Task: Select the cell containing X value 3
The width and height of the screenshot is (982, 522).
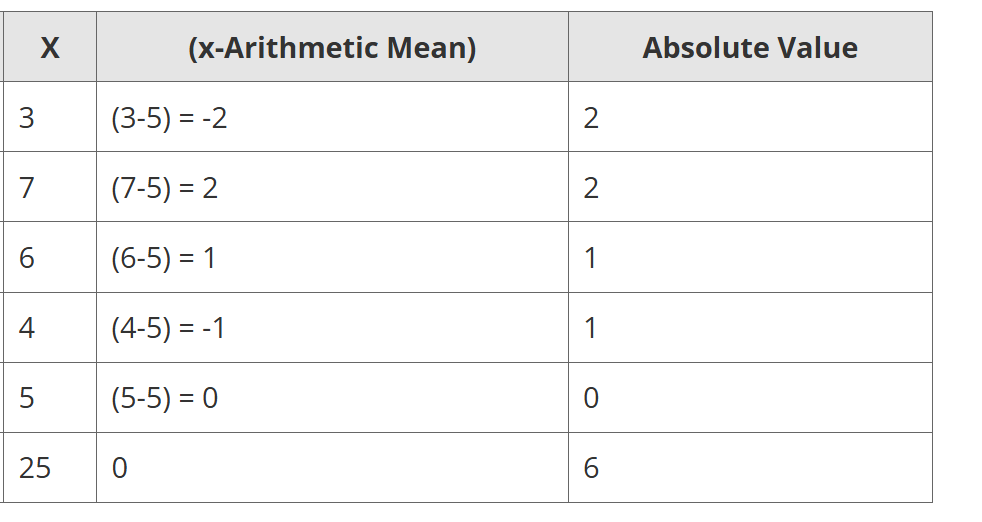Action: click(27, 118)
